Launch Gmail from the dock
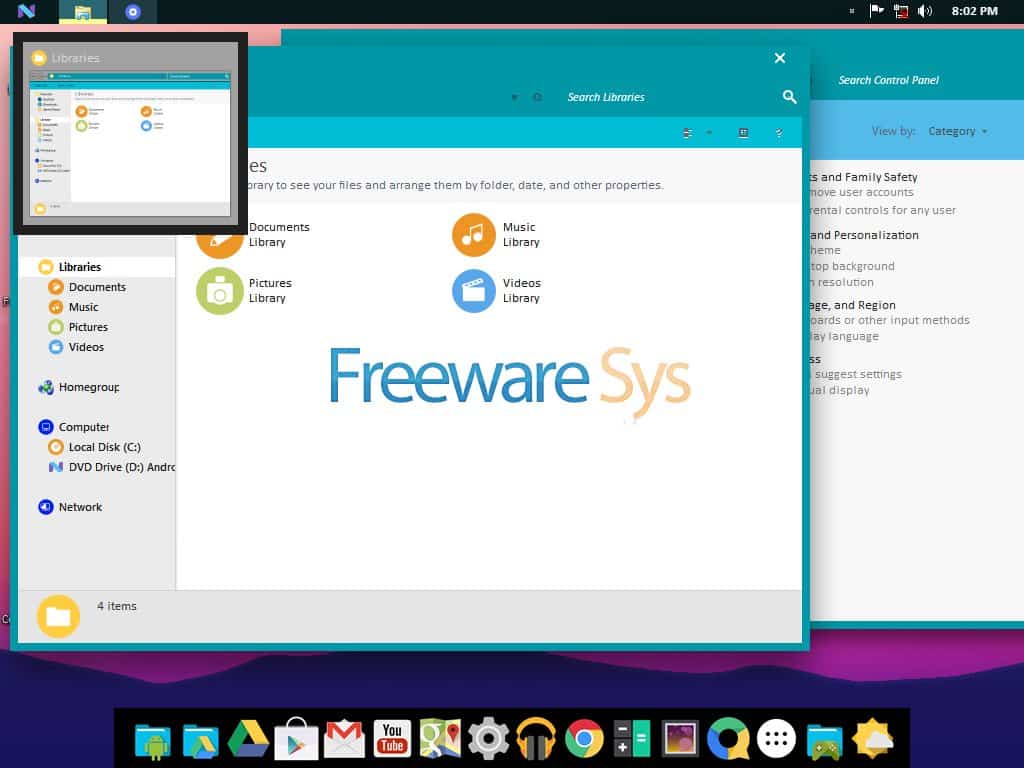This screenshot has width=1024, height=768. (x=344, y=739)
